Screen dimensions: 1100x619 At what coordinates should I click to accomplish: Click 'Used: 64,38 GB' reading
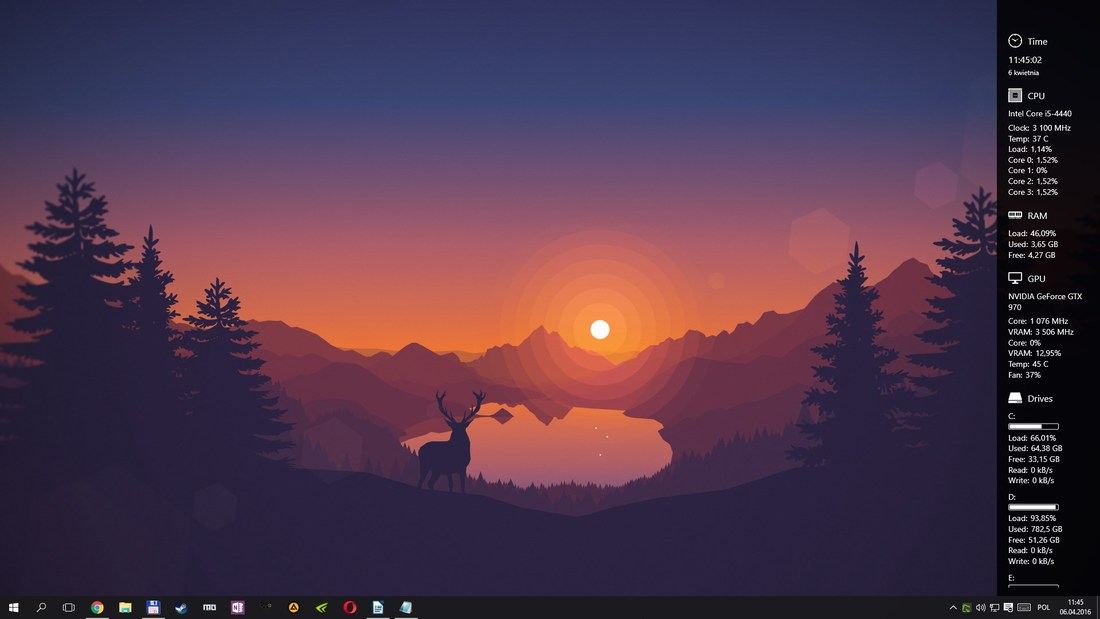click(x=1035, y=448)
